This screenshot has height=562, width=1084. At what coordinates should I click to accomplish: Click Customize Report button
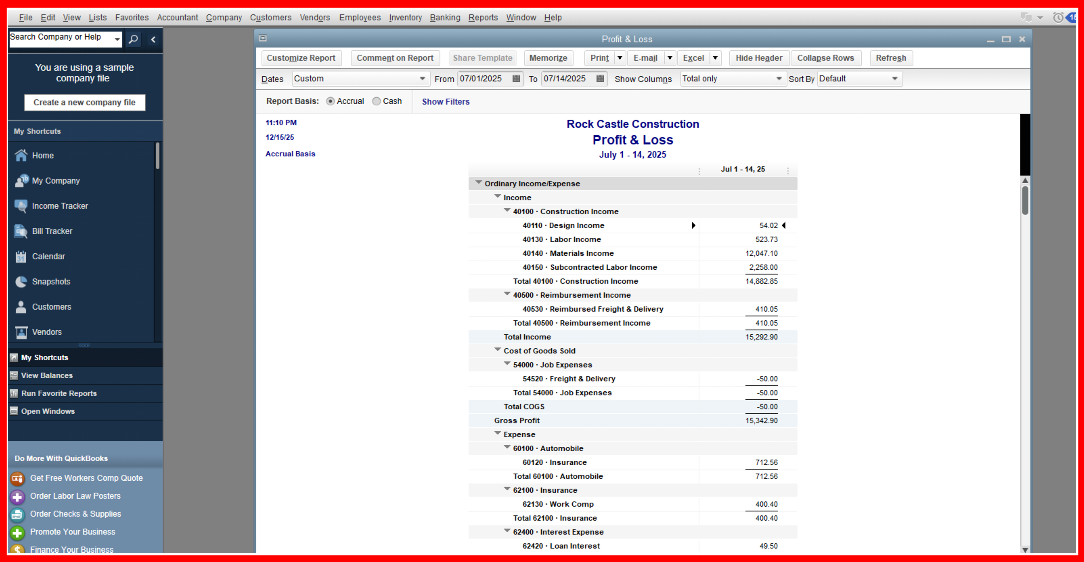pyautogui.click(x=301, y=58)
